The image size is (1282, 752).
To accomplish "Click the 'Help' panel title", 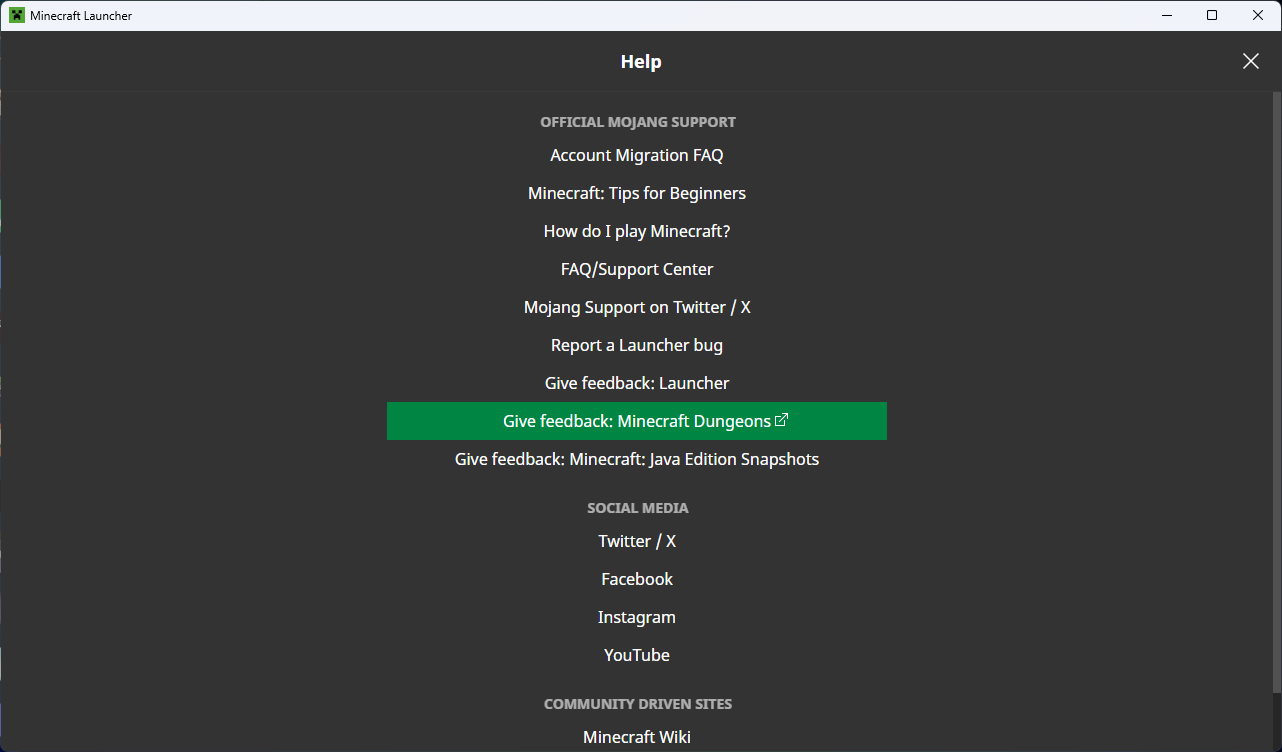I will point(641,61).
